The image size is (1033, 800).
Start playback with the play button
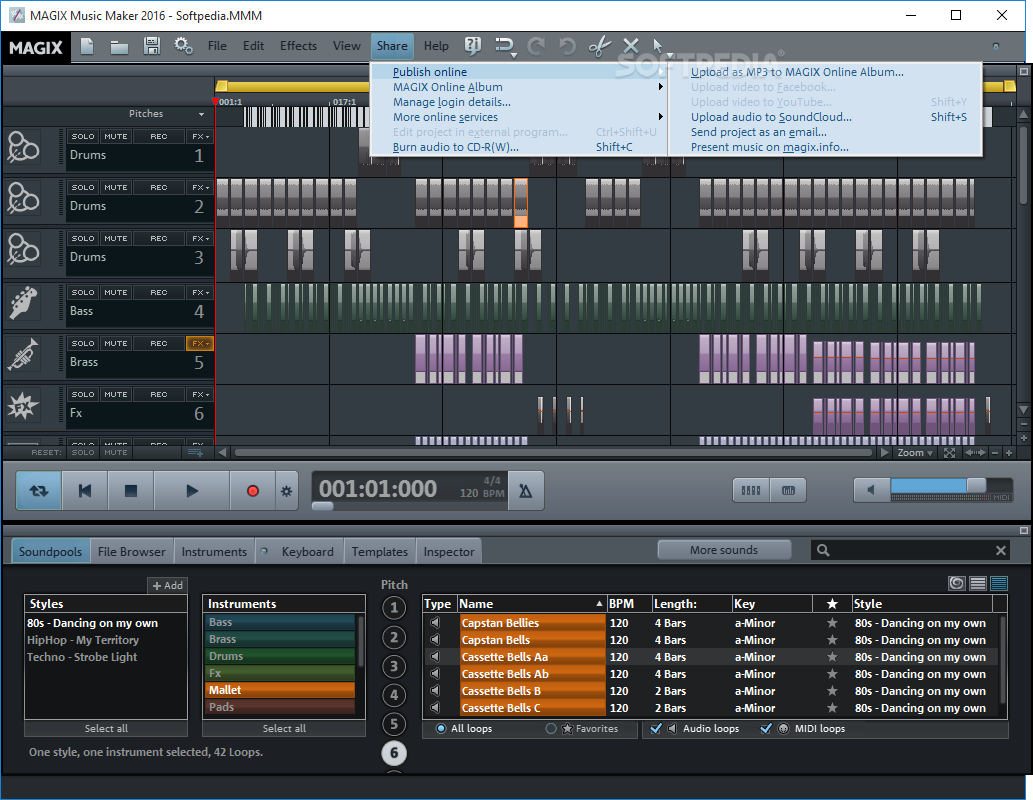tap(192, 490)
